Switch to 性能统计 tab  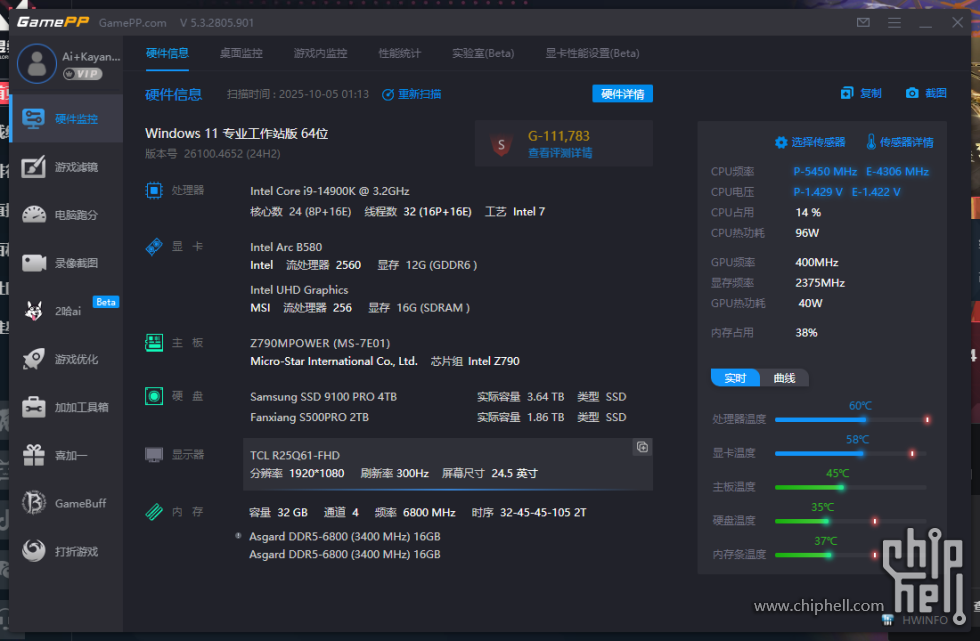pyautogui.click(x=399, y=53)
